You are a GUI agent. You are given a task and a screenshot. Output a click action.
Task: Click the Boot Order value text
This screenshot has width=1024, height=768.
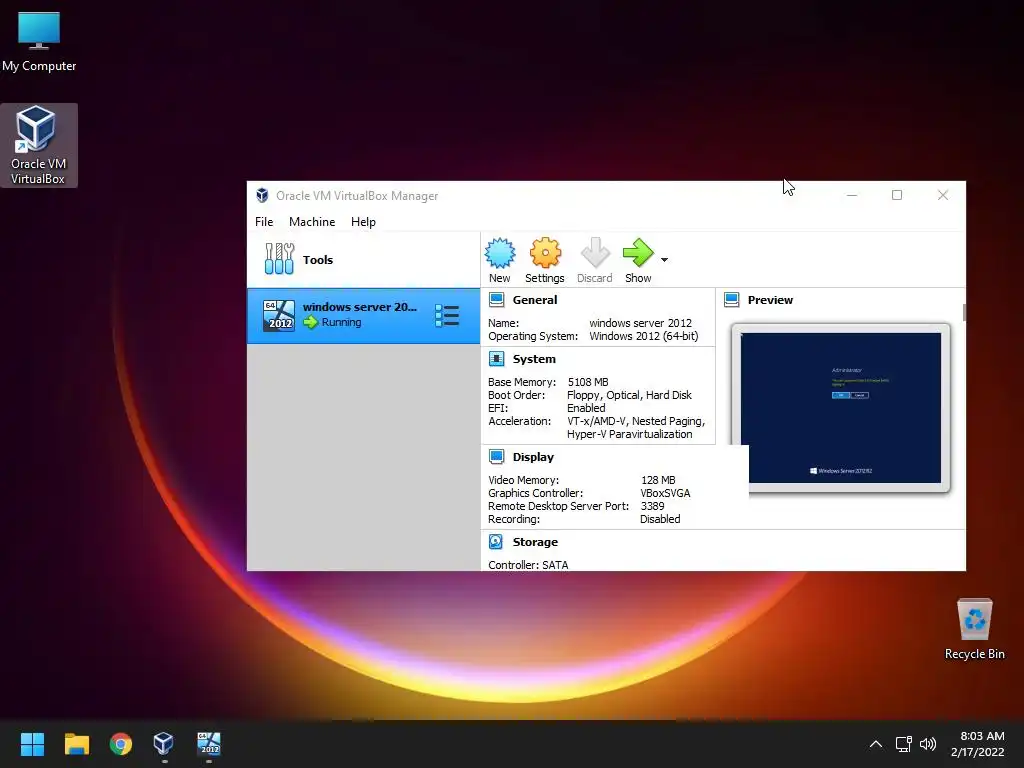[x=629, y=394]
